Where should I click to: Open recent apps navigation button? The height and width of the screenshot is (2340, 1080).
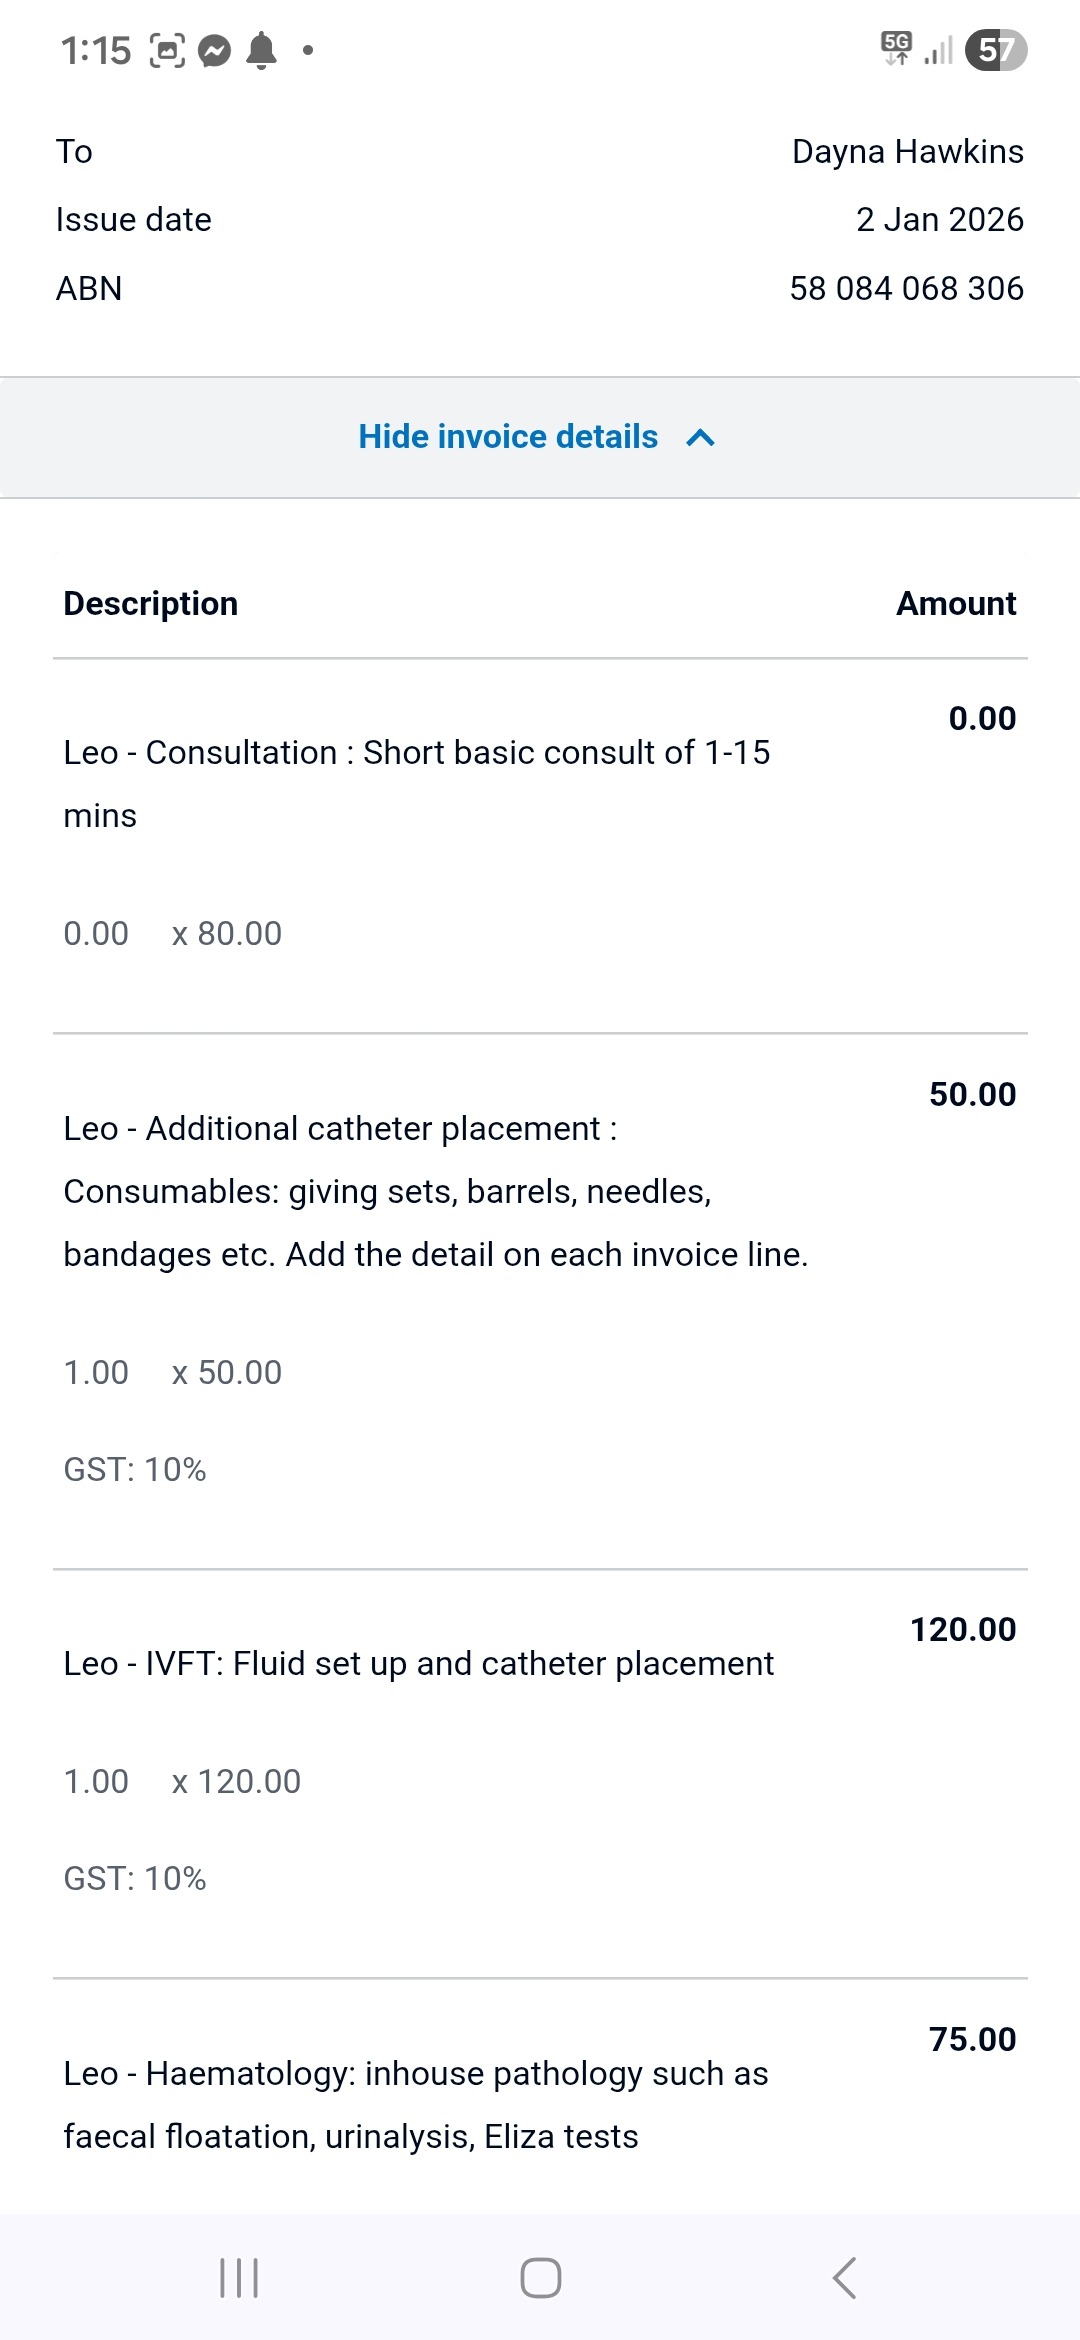pos(239,2278)
